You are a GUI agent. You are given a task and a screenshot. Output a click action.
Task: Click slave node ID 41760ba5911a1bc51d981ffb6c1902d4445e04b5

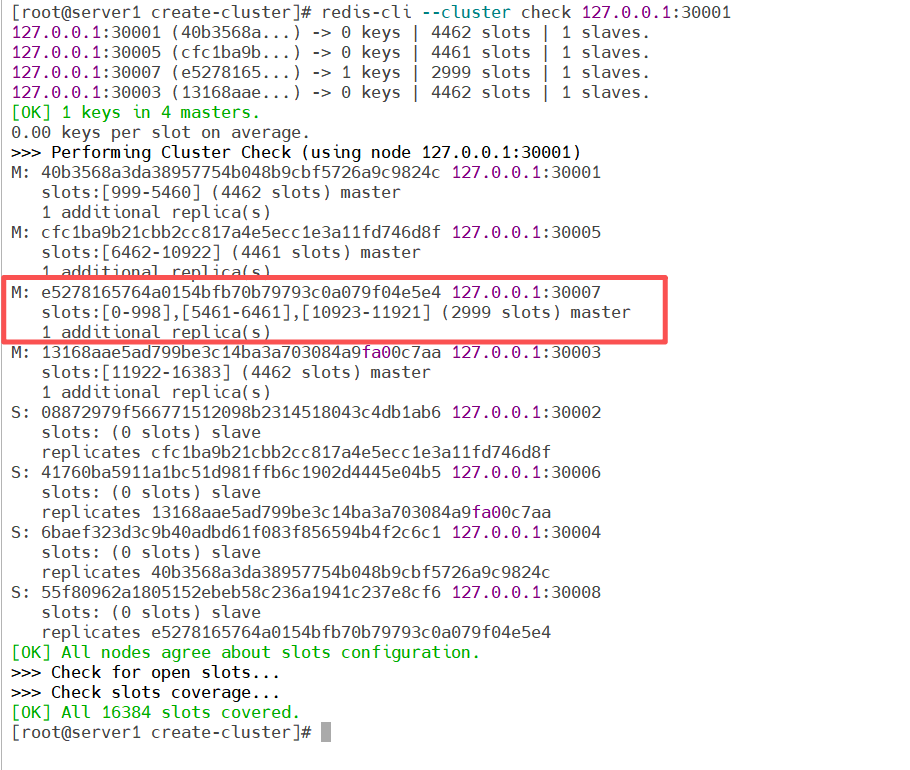tap(240, 472)
